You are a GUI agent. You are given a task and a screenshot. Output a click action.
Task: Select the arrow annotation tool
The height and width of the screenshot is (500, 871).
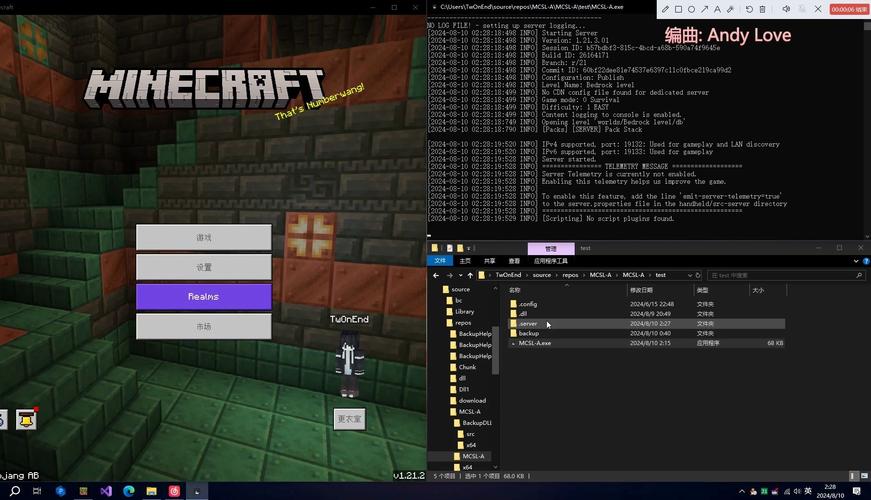tap(705, 9)
